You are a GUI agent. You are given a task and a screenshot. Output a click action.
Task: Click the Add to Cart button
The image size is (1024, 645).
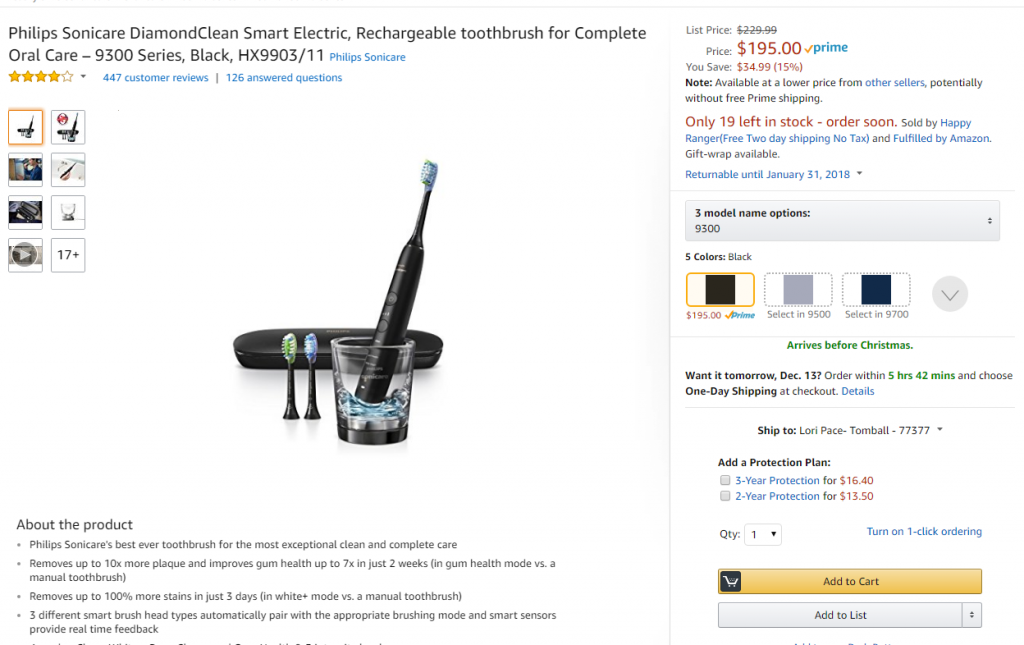click(x=850, y=582)
